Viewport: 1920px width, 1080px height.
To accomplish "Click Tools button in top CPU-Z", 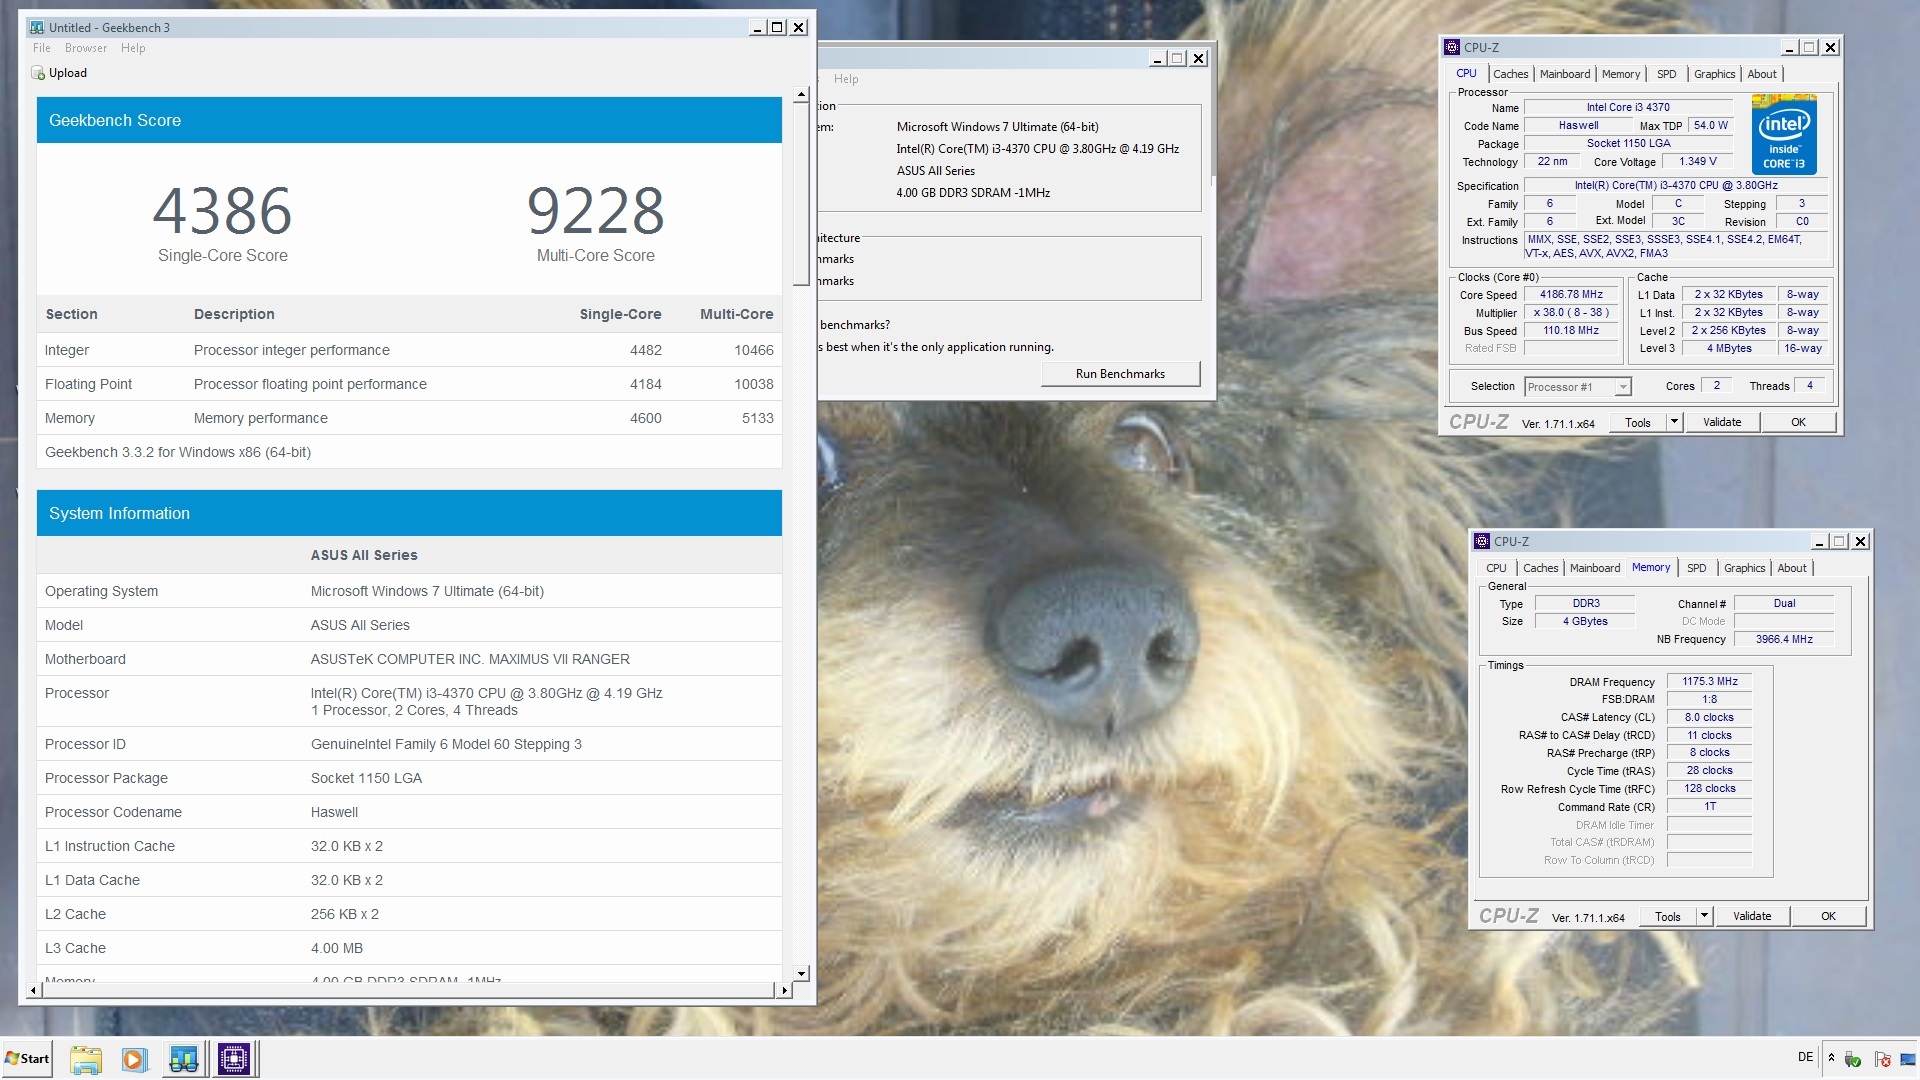I will pyautogui.click(x=1638, y=423).
